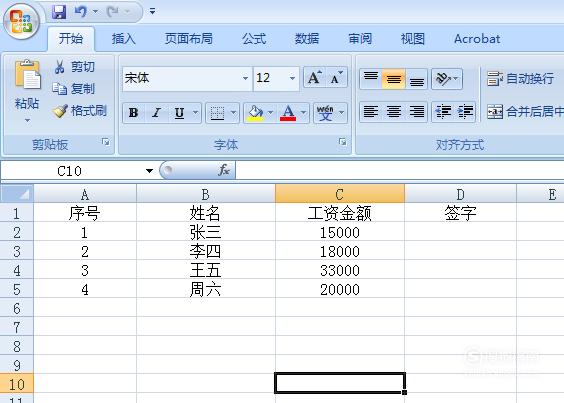
Task: Apply yellow fill color bucket
Action: tap(255, 113)
